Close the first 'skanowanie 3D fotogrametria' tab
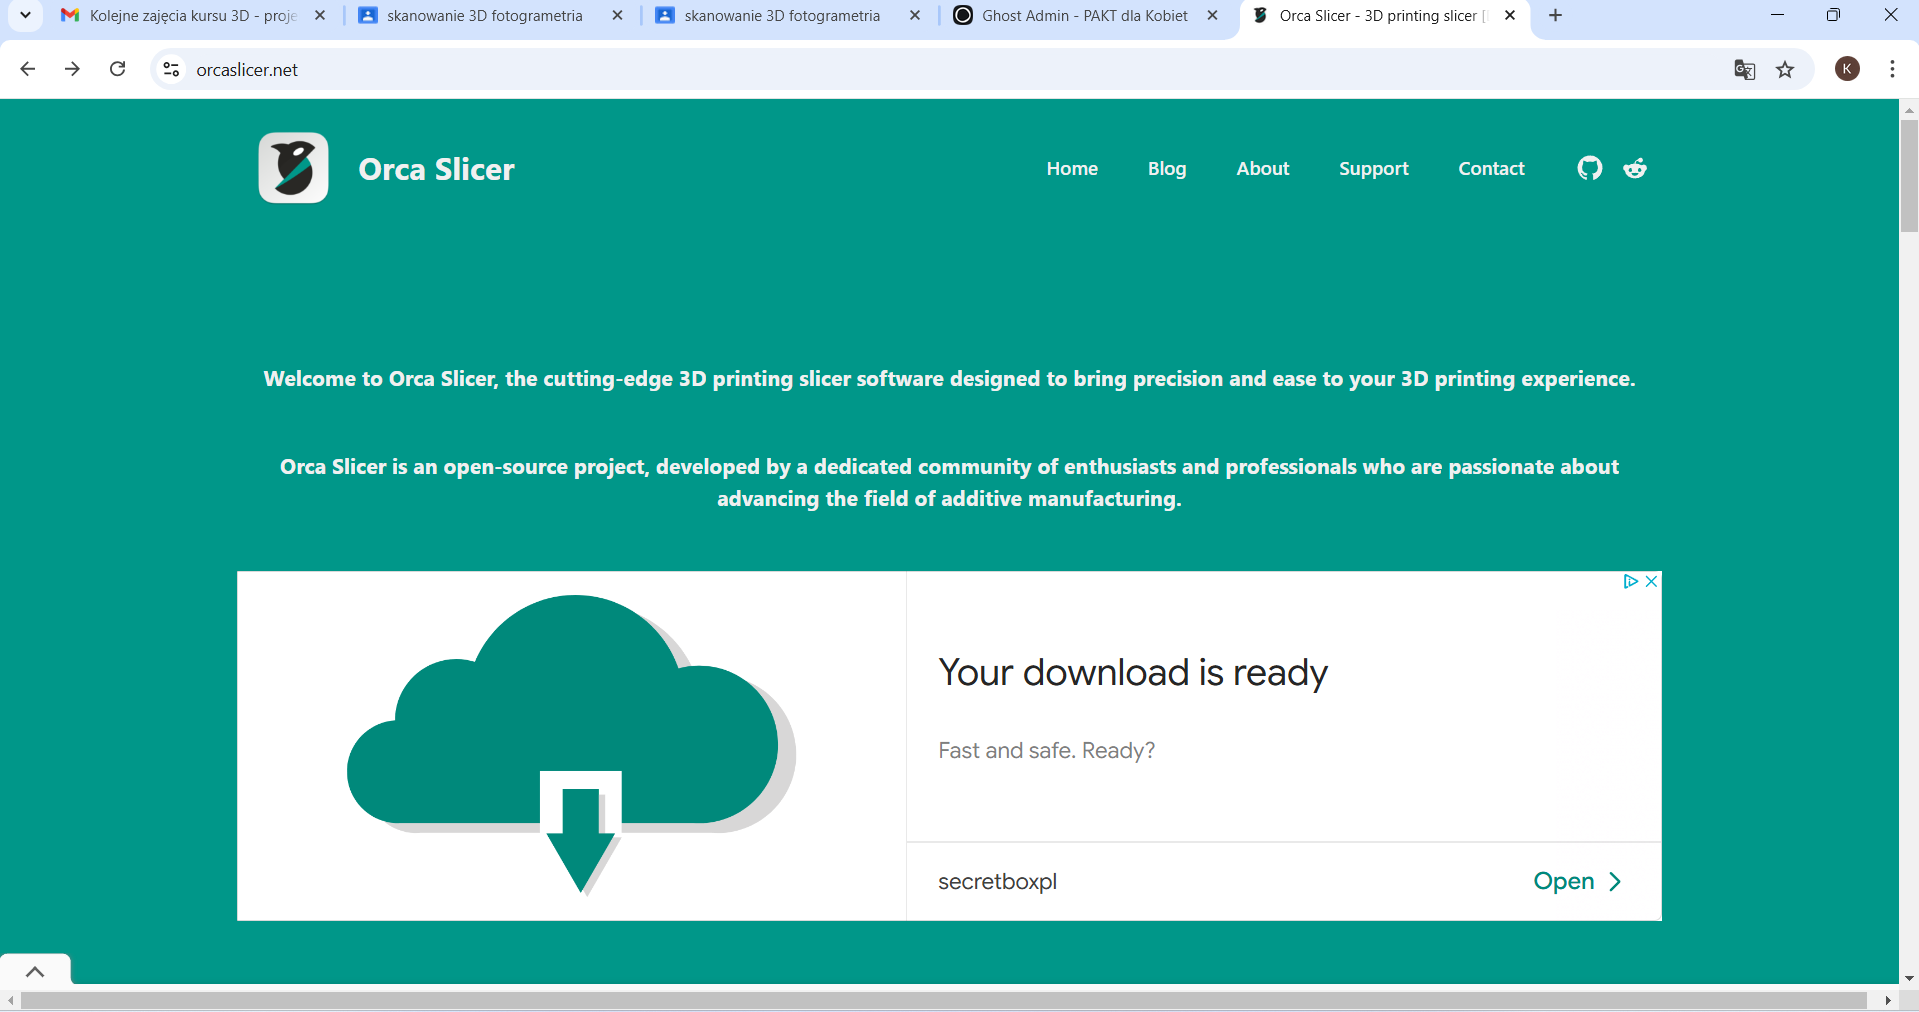 617,15
